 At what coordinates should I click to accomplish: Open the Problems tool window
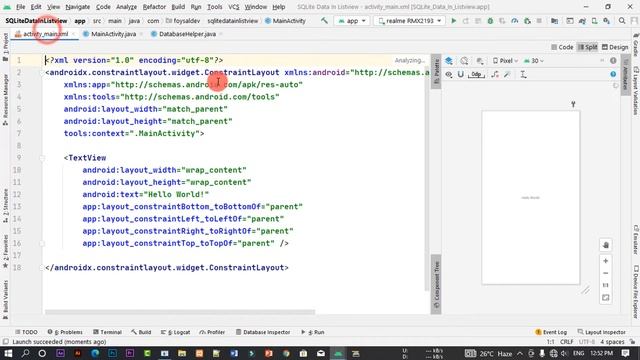point(65,332)
